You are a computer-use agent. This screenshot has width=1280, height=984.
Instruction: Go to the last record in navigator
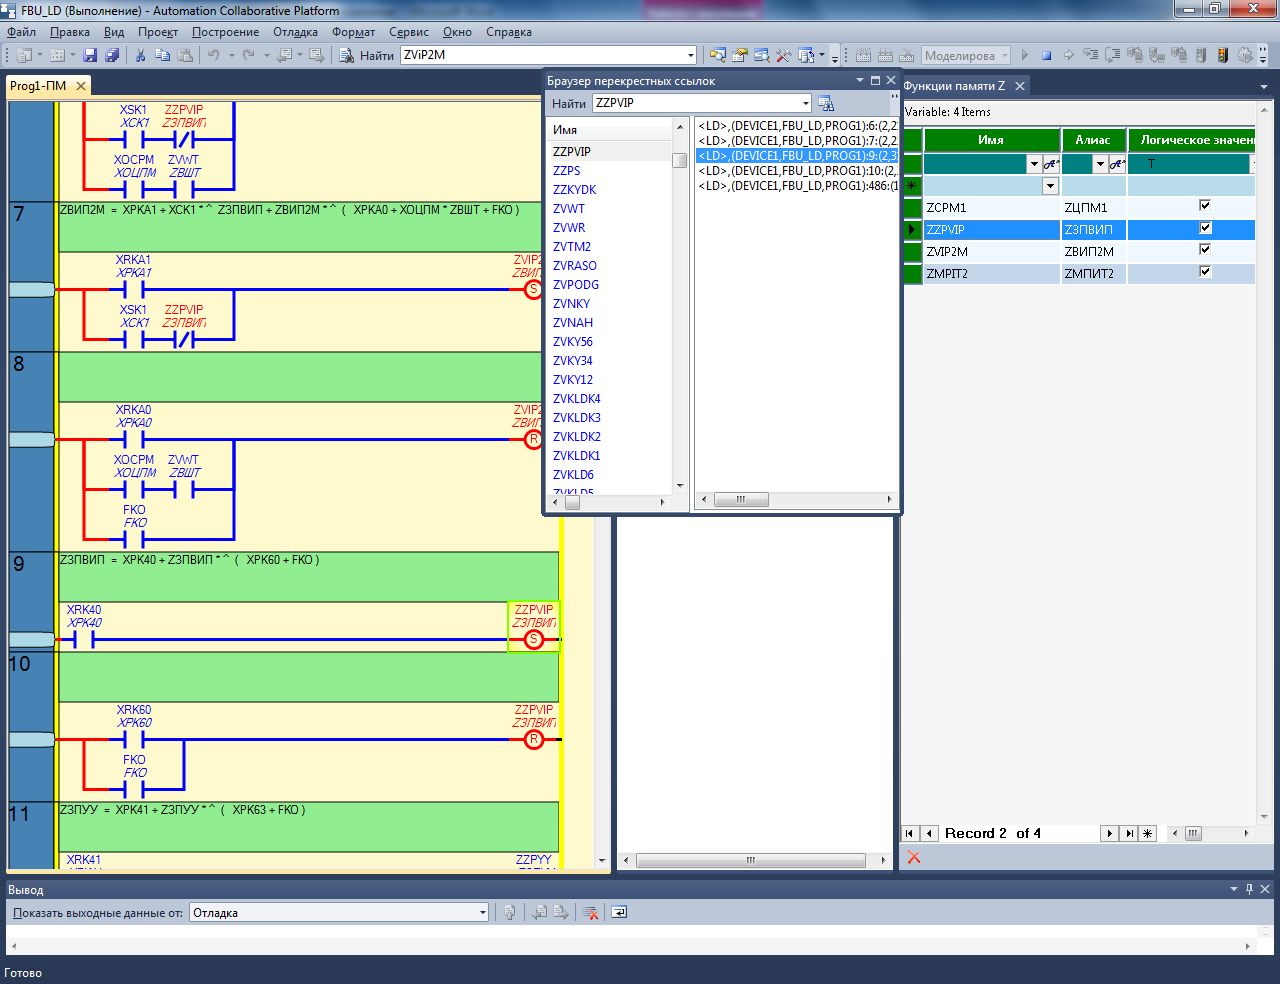[1129, 833]
